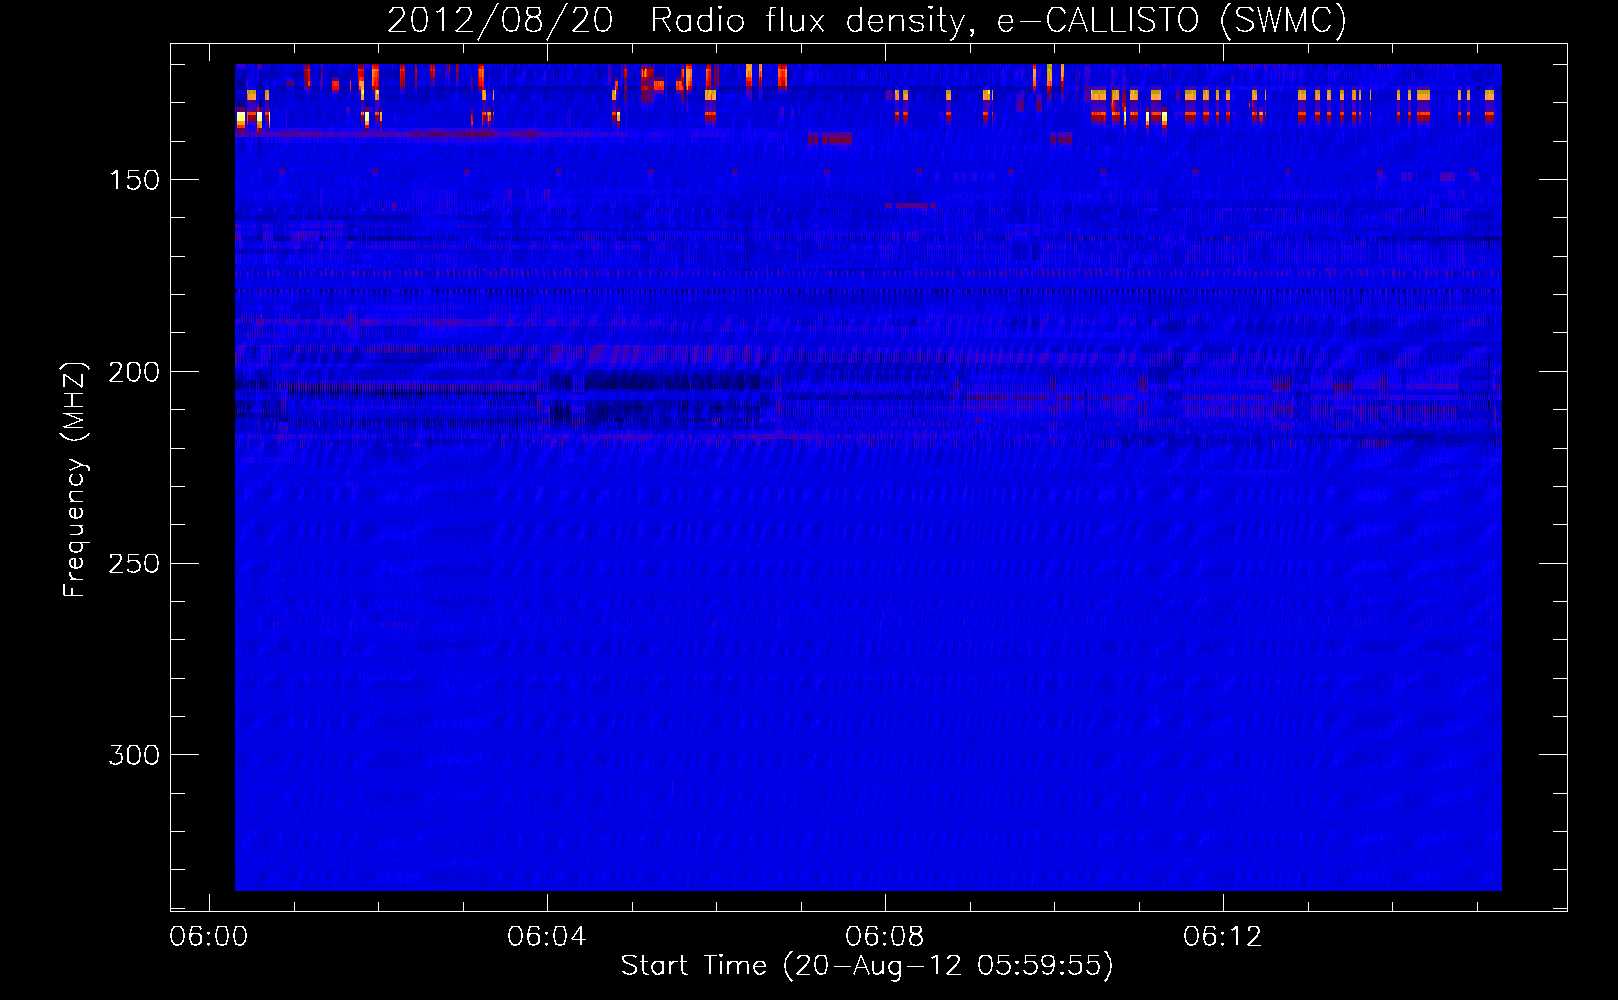Click the 06:12 time tick label

coord(1222,937)
